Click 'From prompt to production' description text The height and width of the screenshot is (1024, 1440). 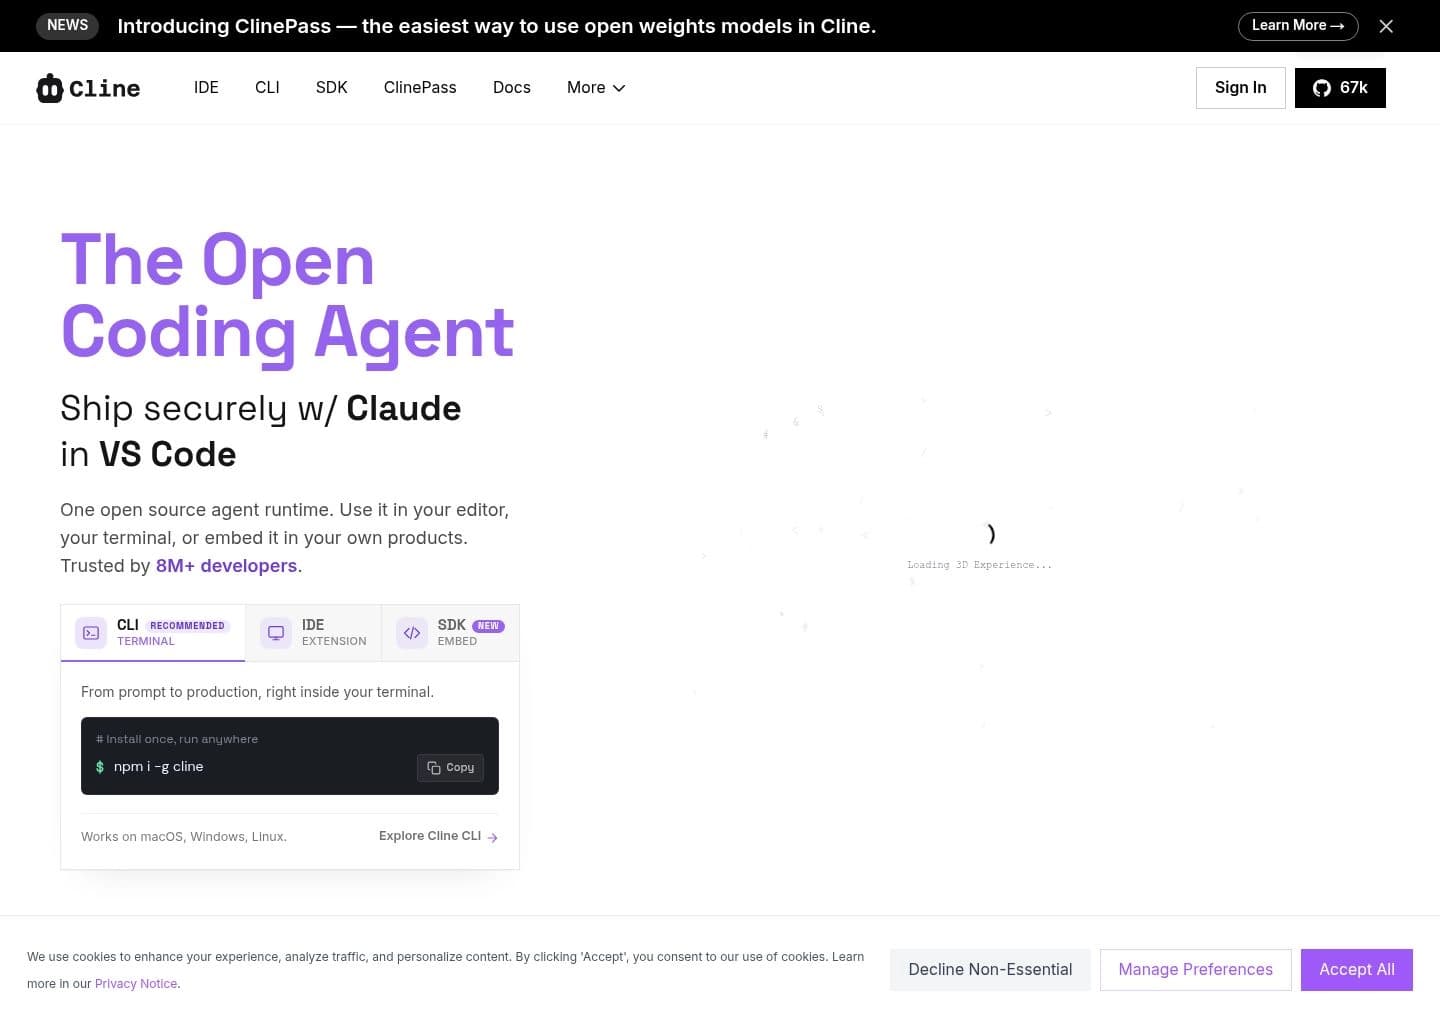tap(257, 692)
